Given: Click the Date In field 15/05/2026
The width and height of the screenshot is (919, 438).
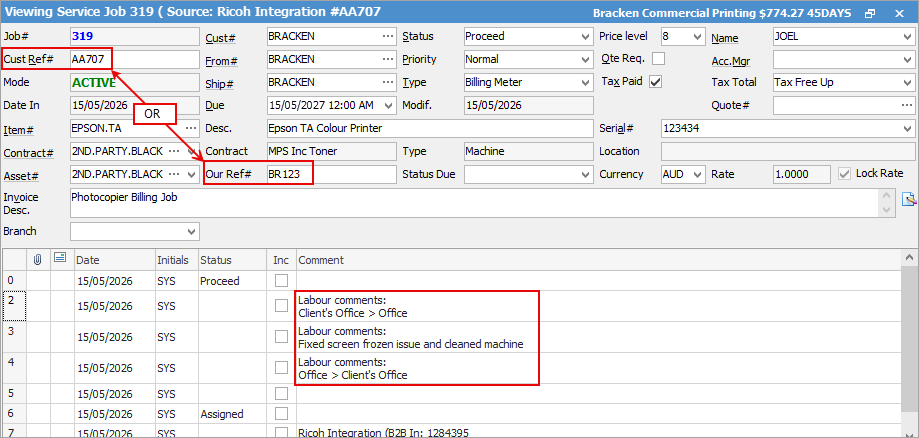Looking at the screenshot, I should tap(134, 106).
